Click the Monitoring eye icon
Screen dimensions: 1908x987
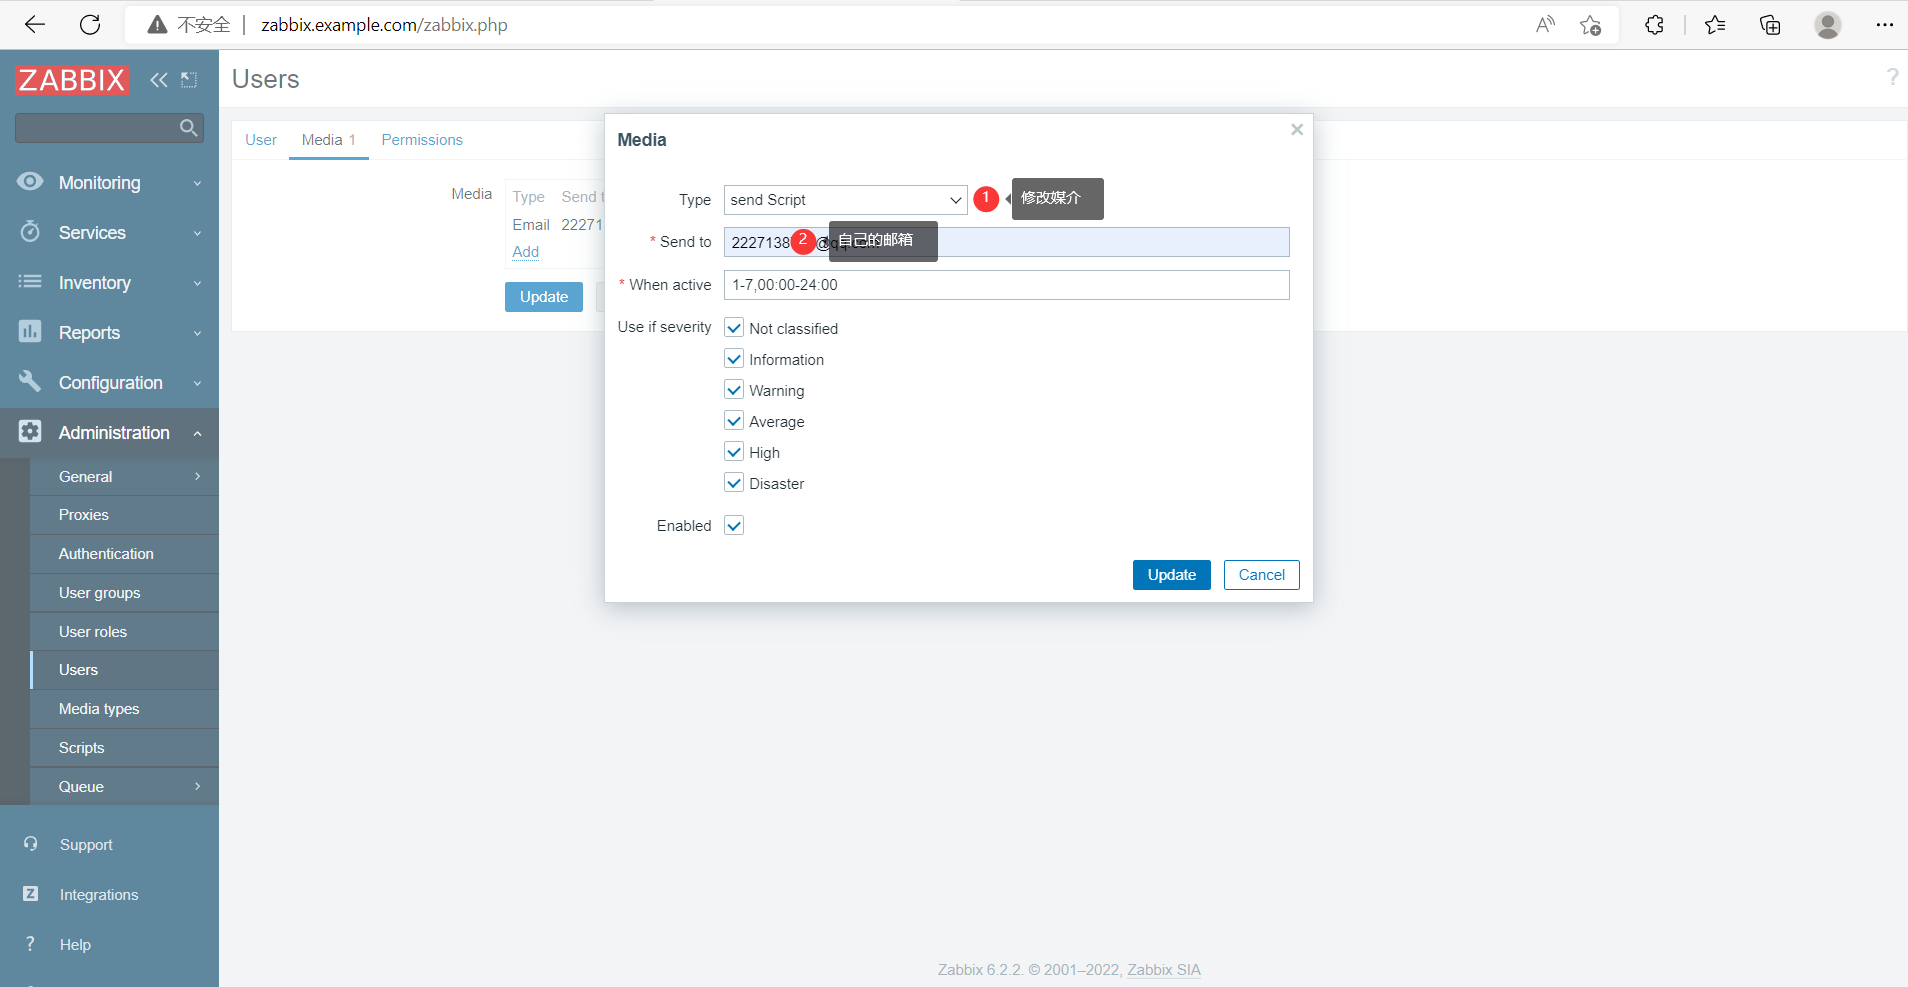click(x=30, y=181)
